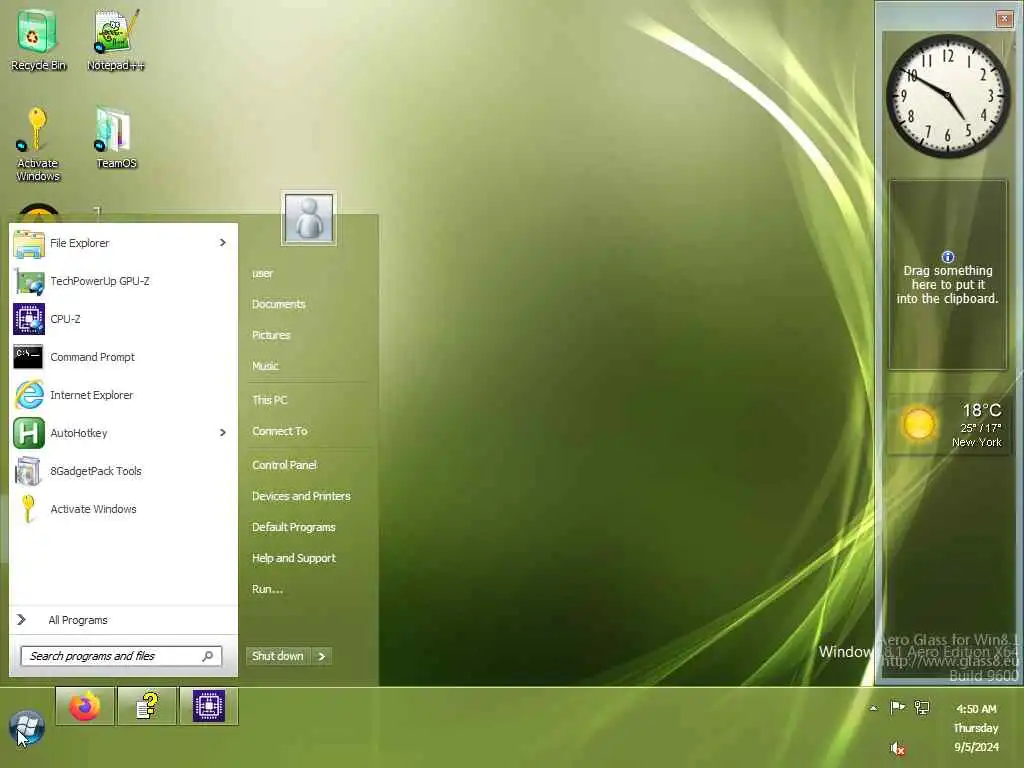Click the help document taskbar icon
Viewport: 1024px width, 768px height.
coord(147,706)
